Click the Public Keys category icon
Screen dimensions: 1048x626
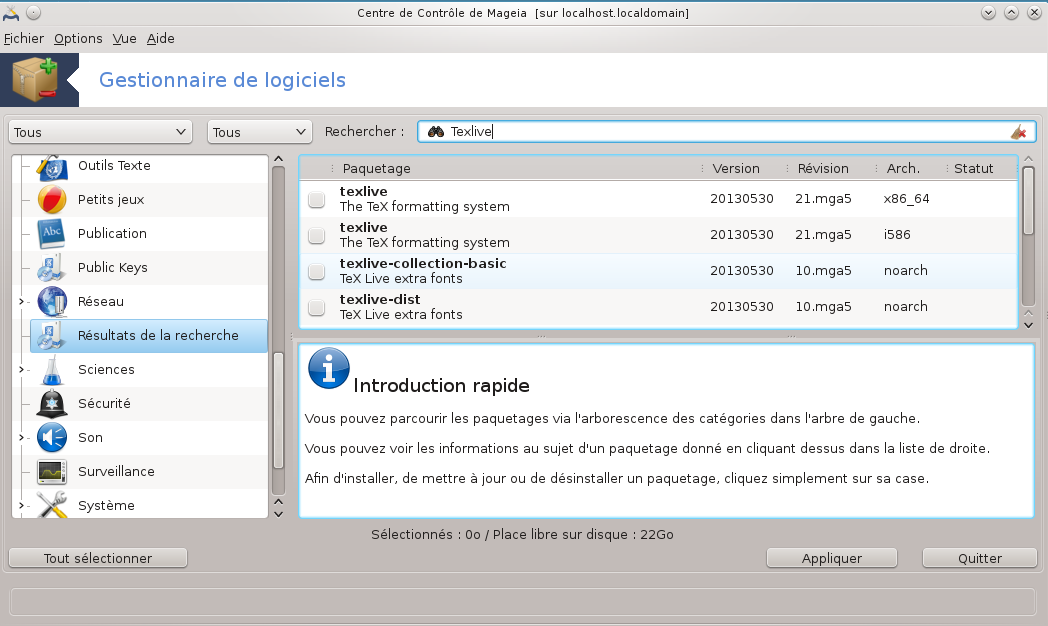[x=52, y=268]
